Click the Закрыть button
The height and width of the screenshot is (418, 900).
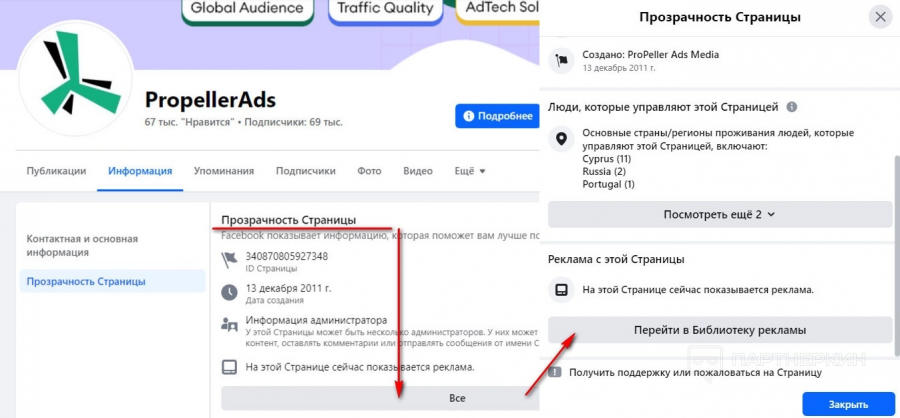pyautogui.click(x=848, y=404)
